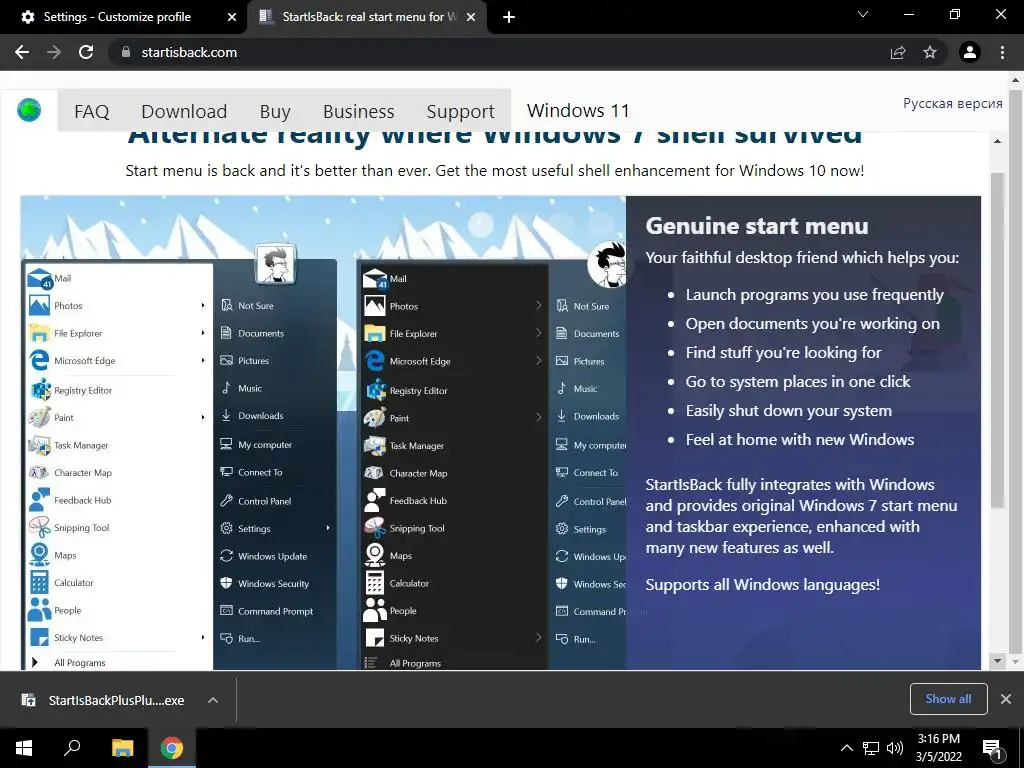Click 'Launch programs you use frequently' bullet
Viewport: 1024px width, 768px height.
pyautogui.click(x=814, y=295)
